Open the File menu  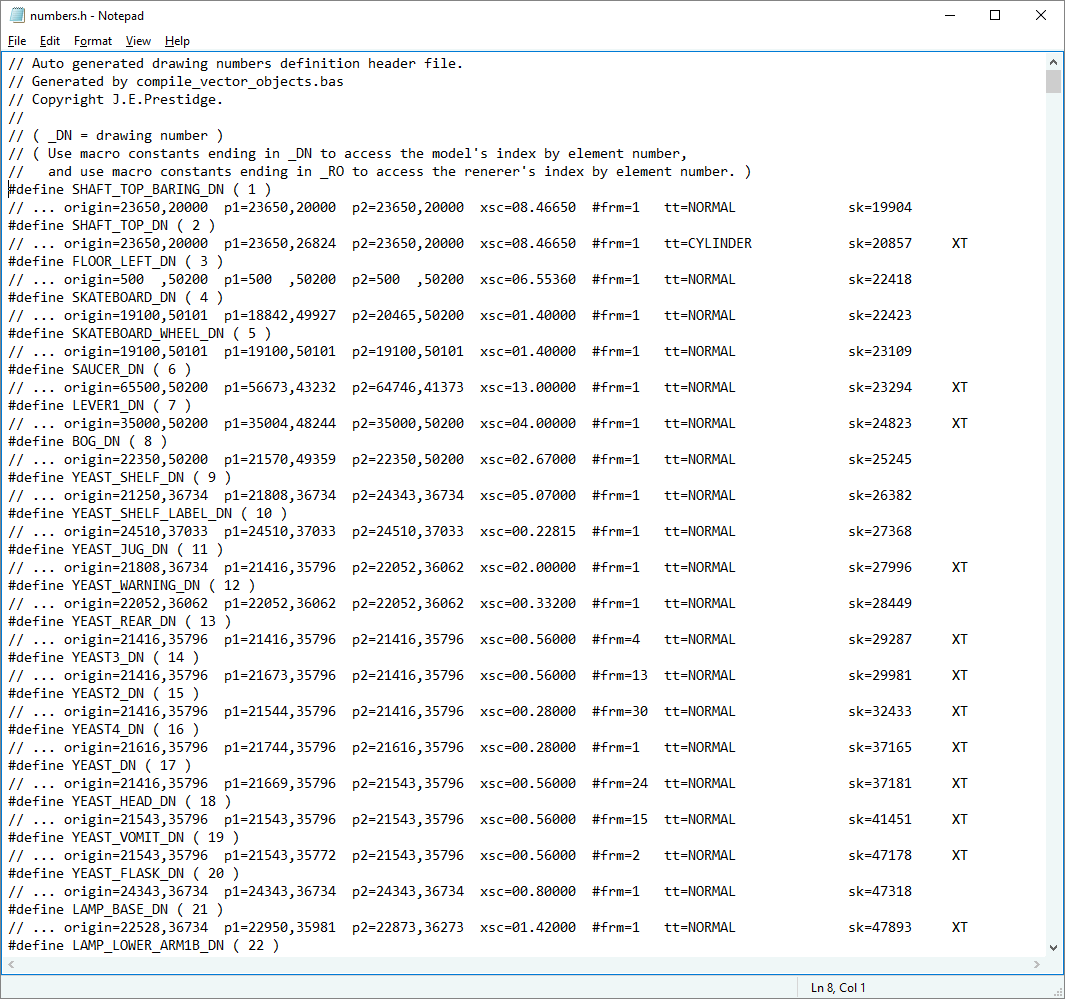pyautogui.click(x=17, y=41)
